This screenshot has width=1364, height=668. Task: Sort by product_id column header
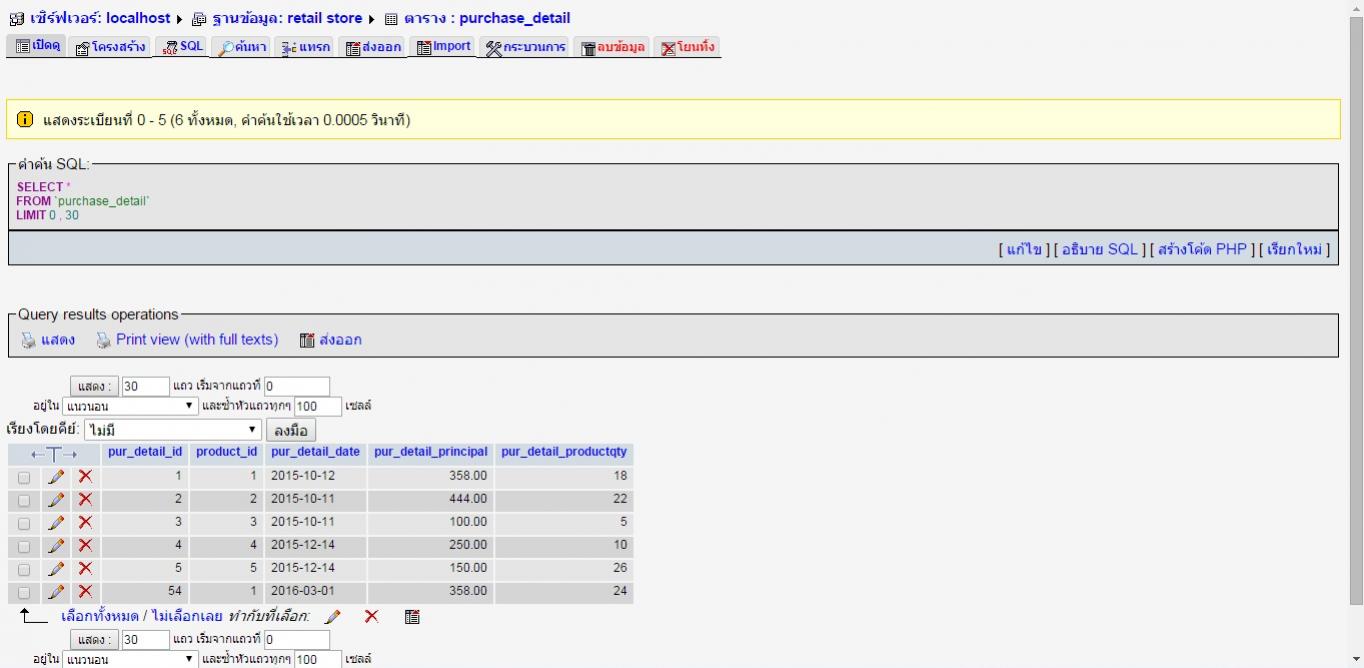pyautogui.click(x=227, y=452)
